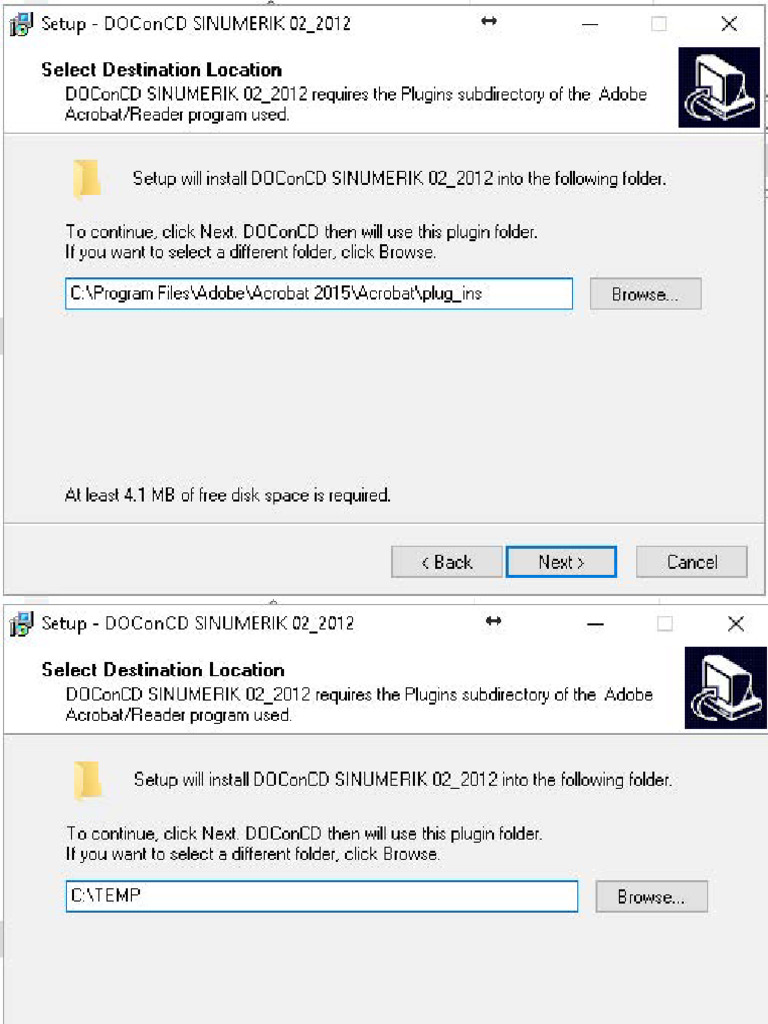Image resolution: width=768 pixels, height=1024 pixels.
Task: Click the installer computer icon in the C:\TEMP window
Action: click(x=726, y=688)
